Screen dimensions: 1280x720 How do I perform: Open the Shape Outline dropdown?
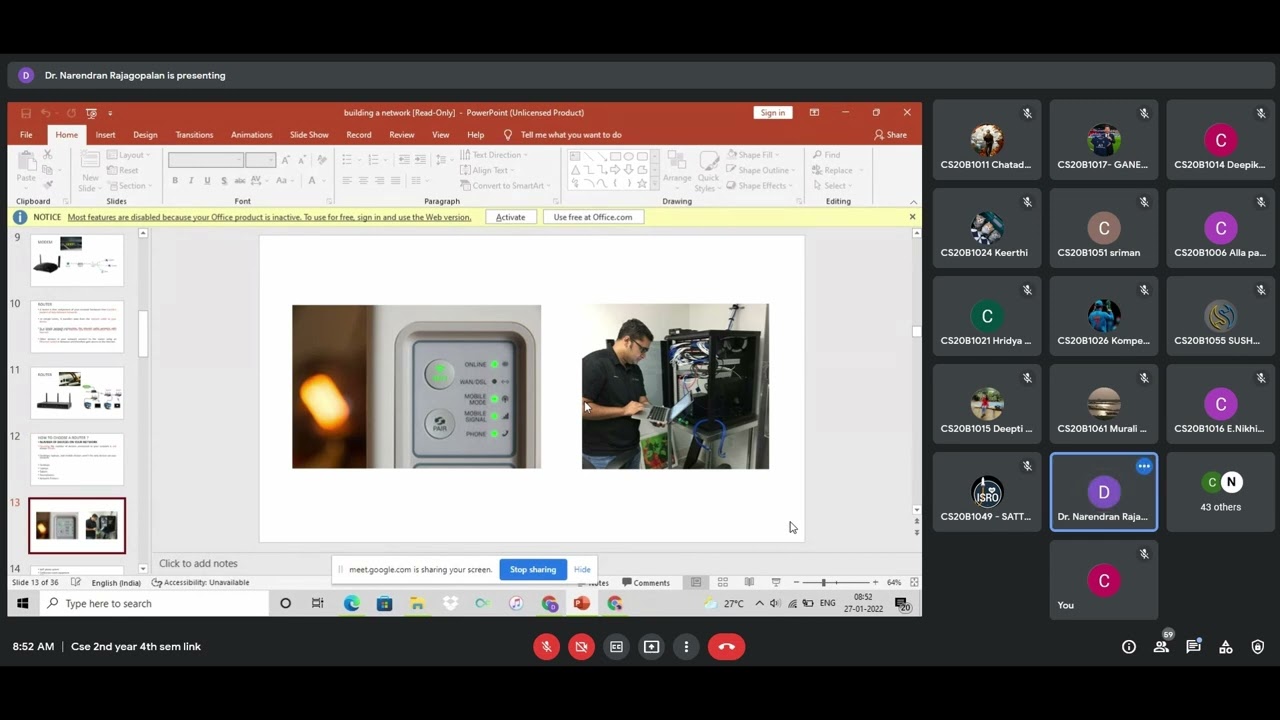click(x=761, y=170)
